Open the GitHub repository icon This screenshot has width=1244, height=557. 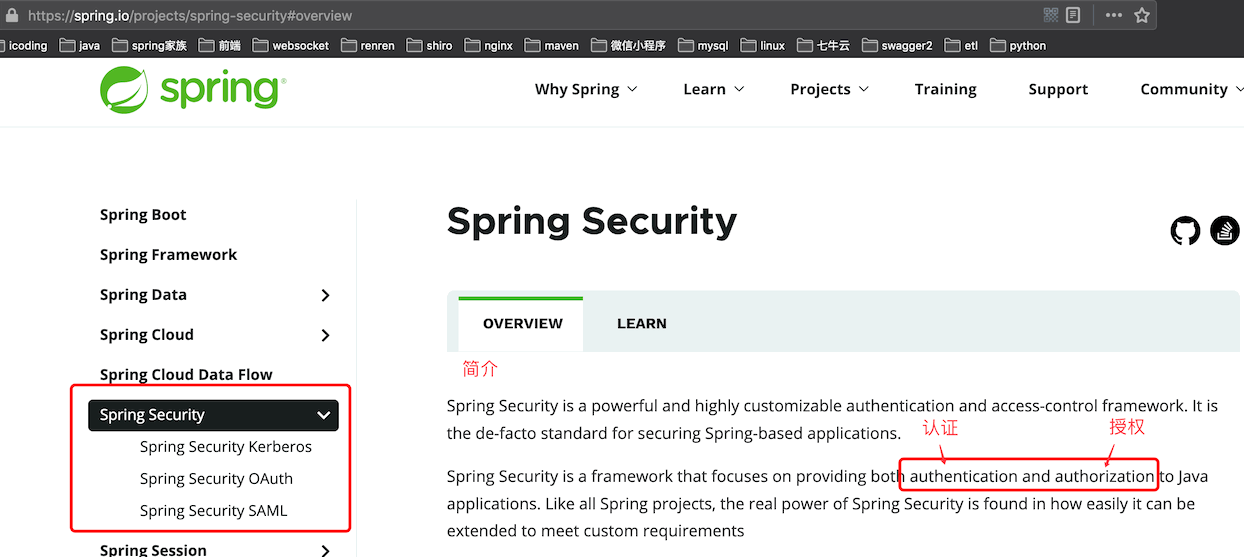tap(1185, 232)
